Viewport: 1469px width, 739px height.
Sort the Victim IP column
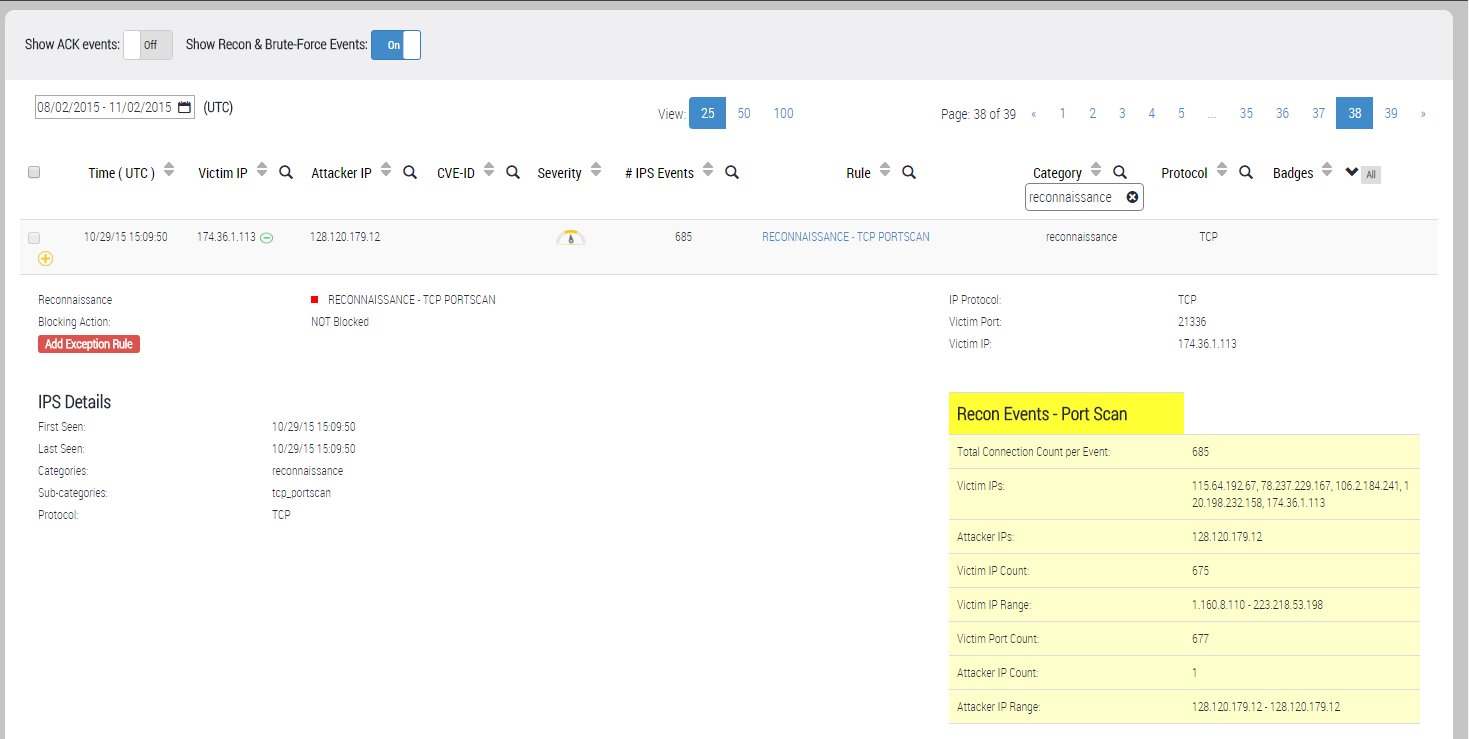coord(262,171)
